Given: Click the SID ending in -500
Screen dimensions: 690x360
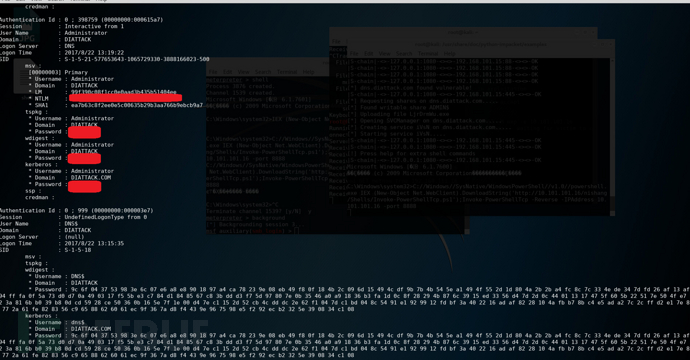Looking at the screenshot, I should point(137,59).
